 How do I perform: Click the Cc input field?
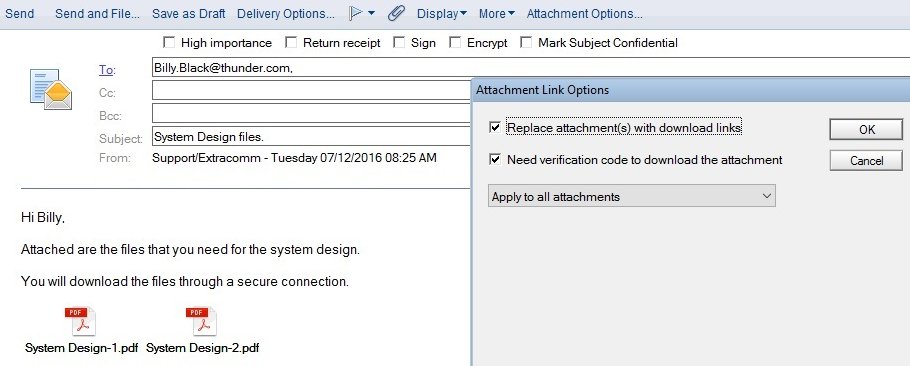(x=312, y=90)
